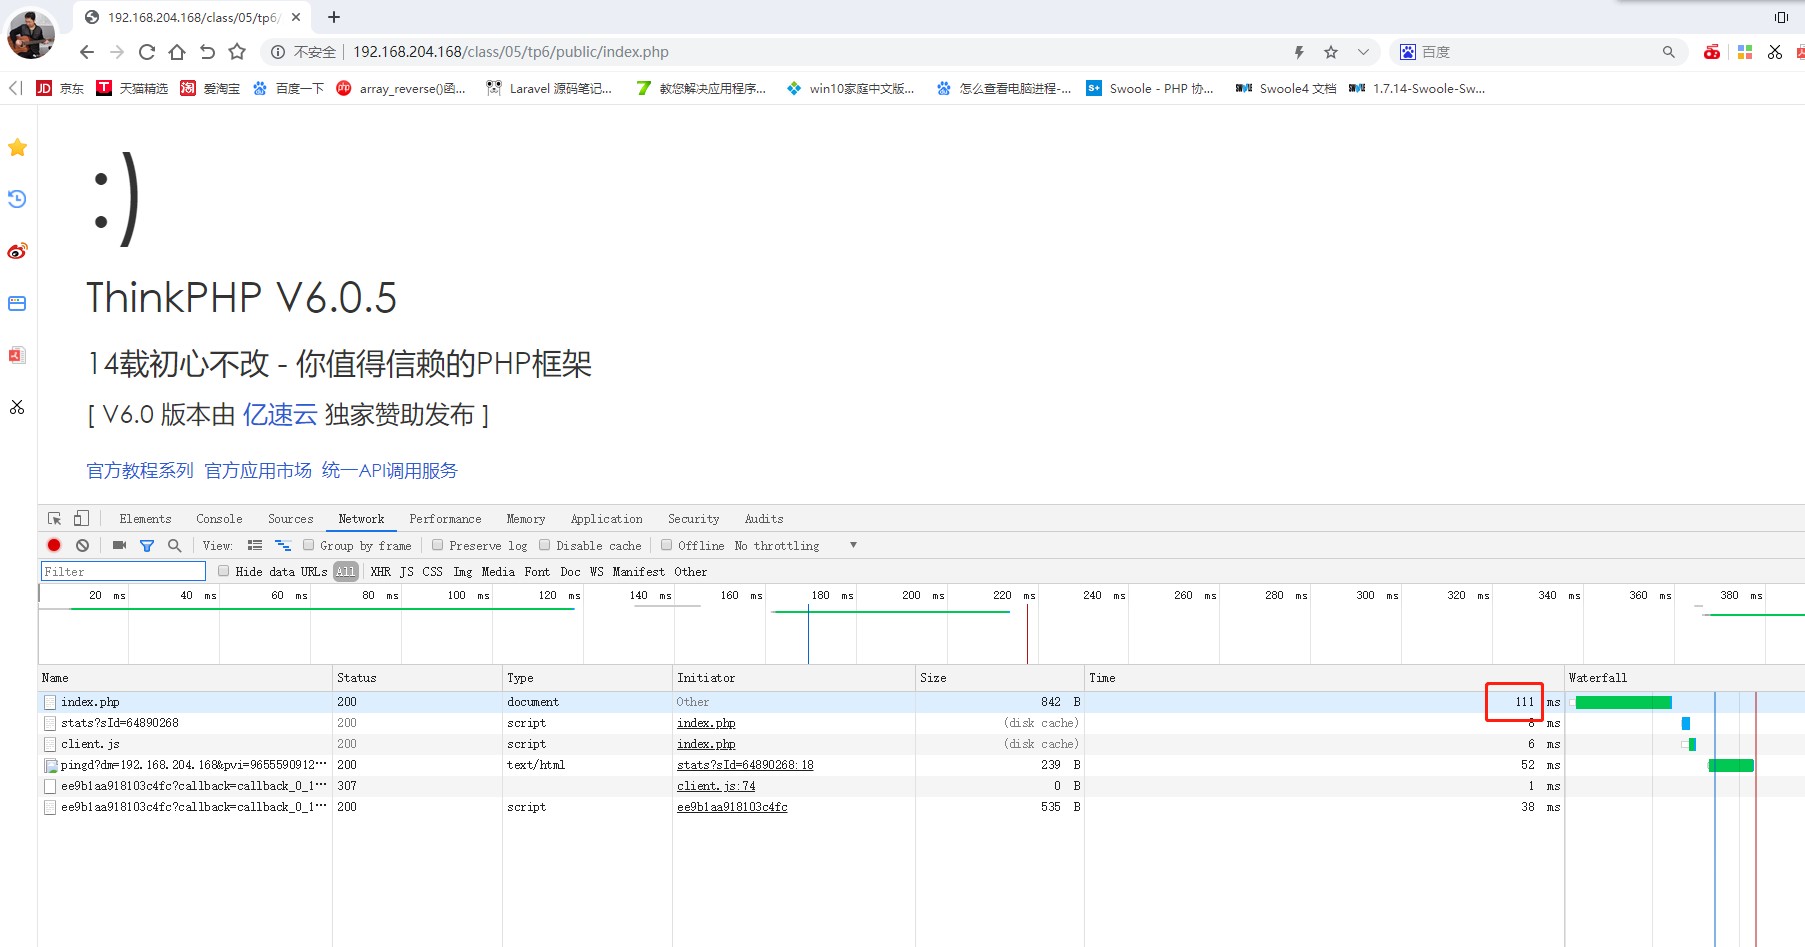Switch to the Elements tab
Image resolution: width=1805 pixels, height=947 pixels.
point(145,519)
